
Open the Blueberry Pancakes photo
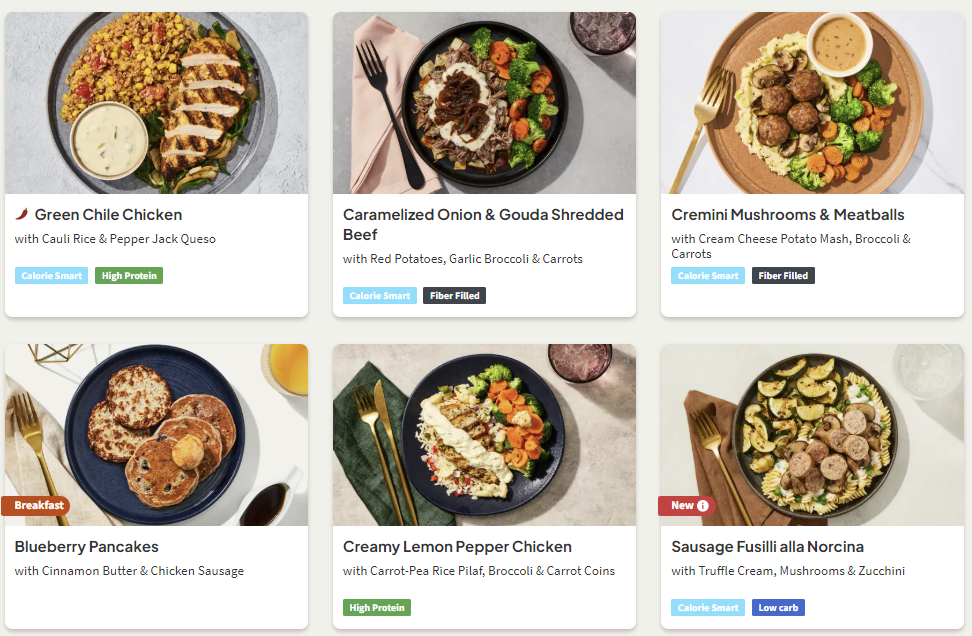pyautogui.click(x=156, y=435)
